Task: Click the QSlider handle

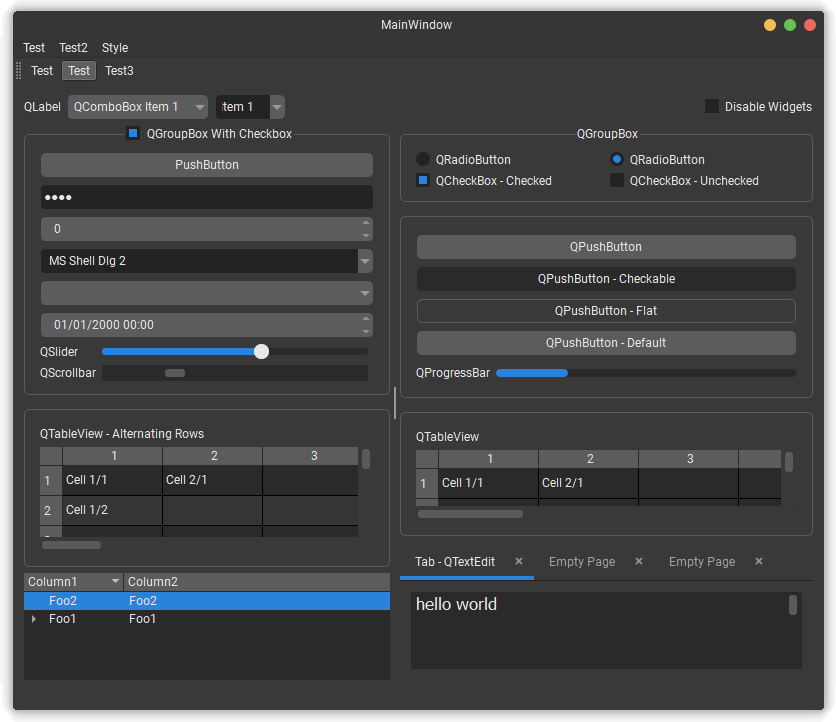Action: [261, 351]
